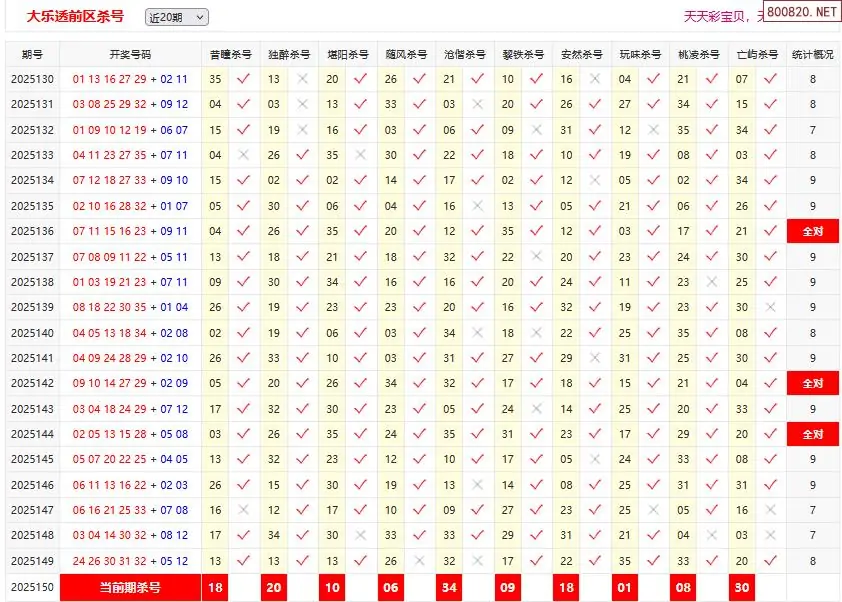Click the 800820.NET watermark box

(x=803, y=12)
